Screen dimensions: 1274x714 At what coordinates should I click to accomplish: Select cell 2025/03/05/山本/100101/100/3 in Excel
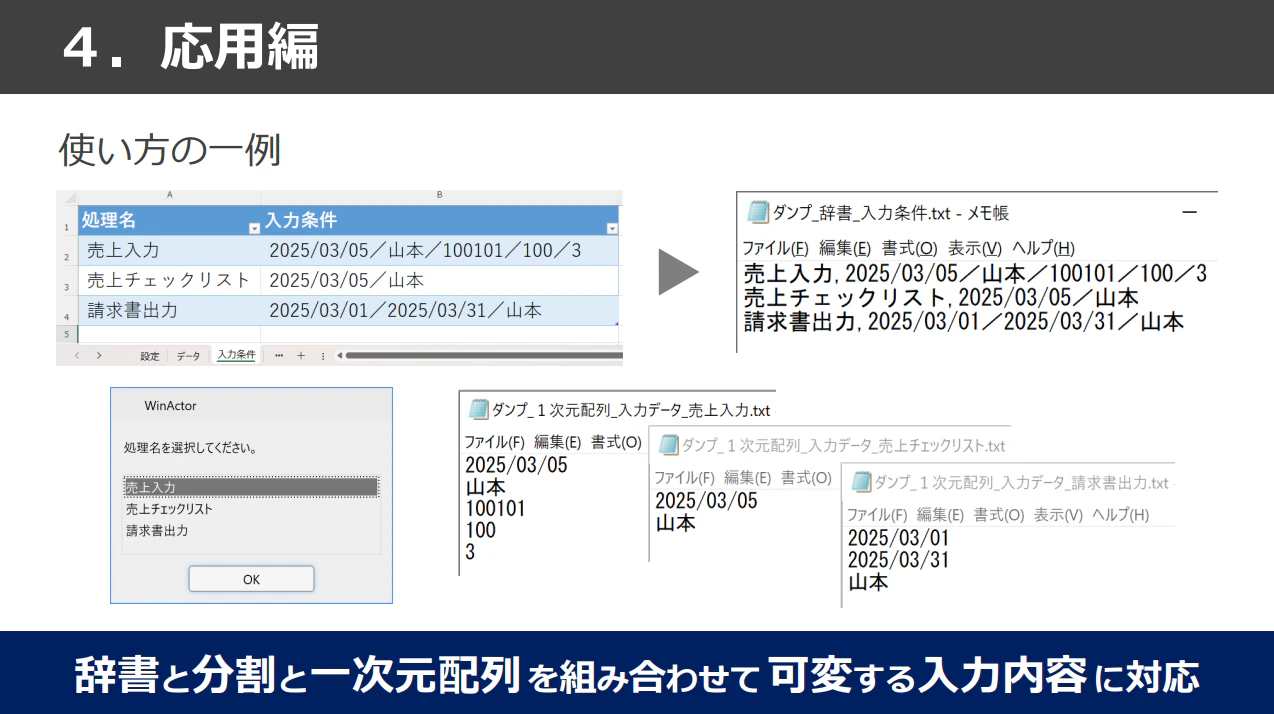point(440,250)
